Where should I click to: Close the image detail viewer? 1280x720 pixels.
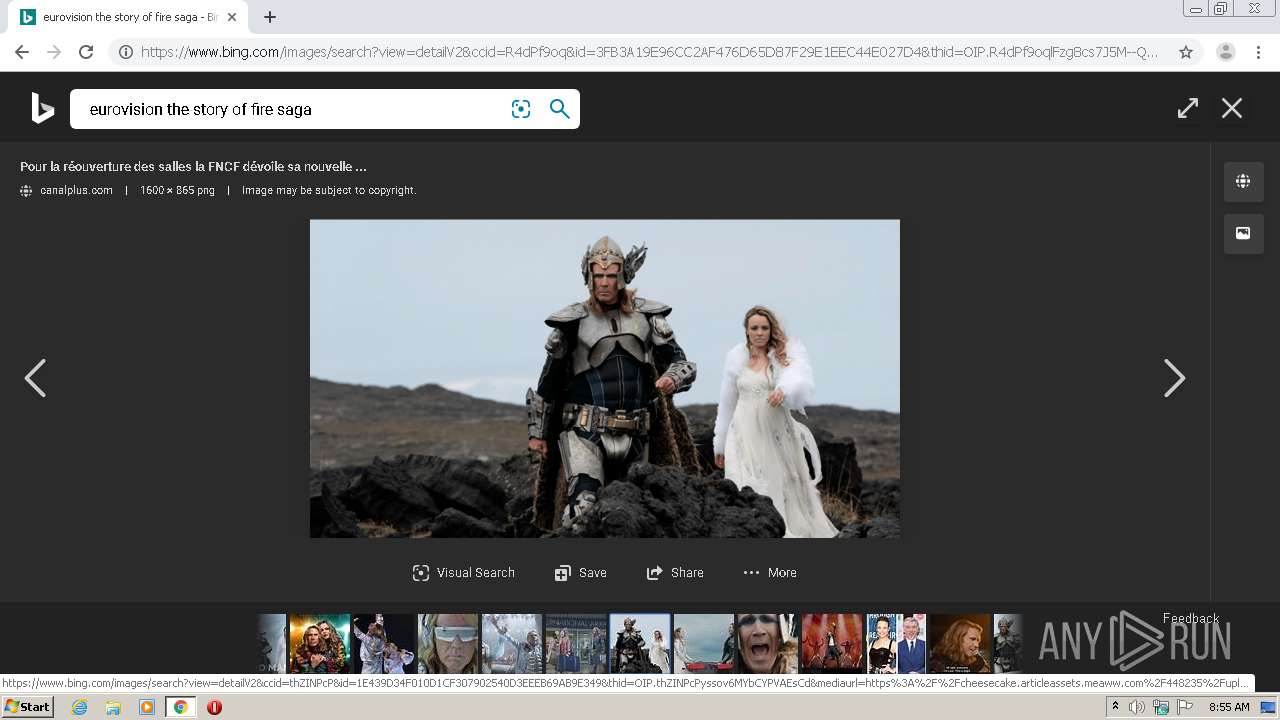coord(1232,108)
